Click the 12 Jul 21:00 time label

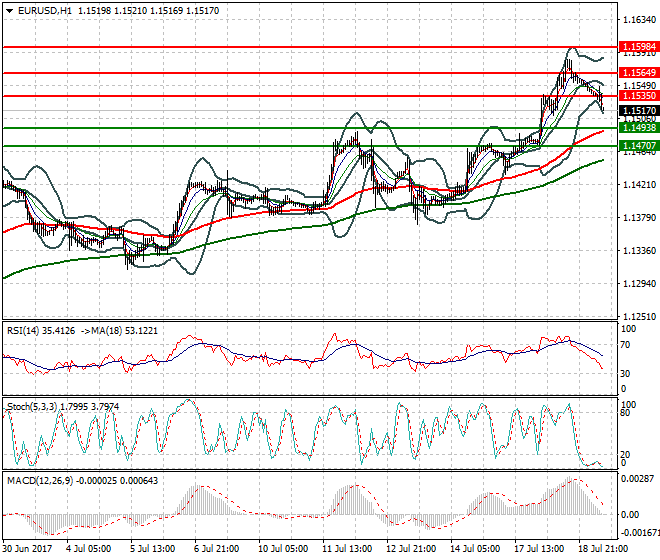pos(411,549)
